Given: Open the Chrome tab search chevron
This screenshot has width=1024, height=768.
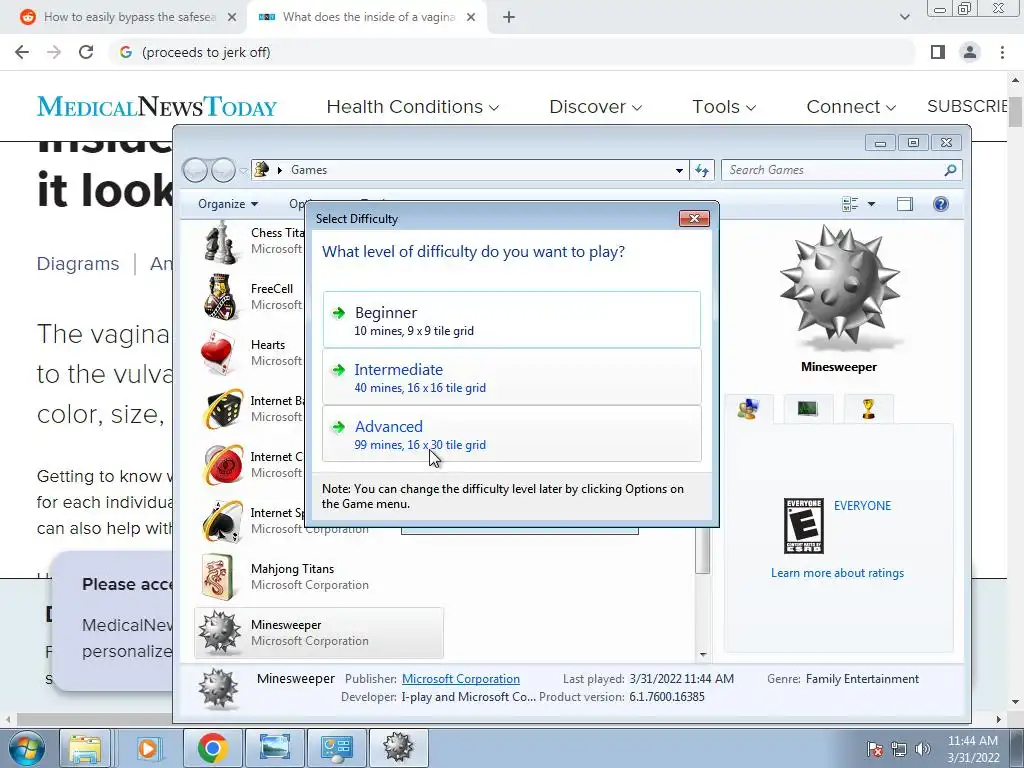Looking at the screenshot, I should point(904,18).
